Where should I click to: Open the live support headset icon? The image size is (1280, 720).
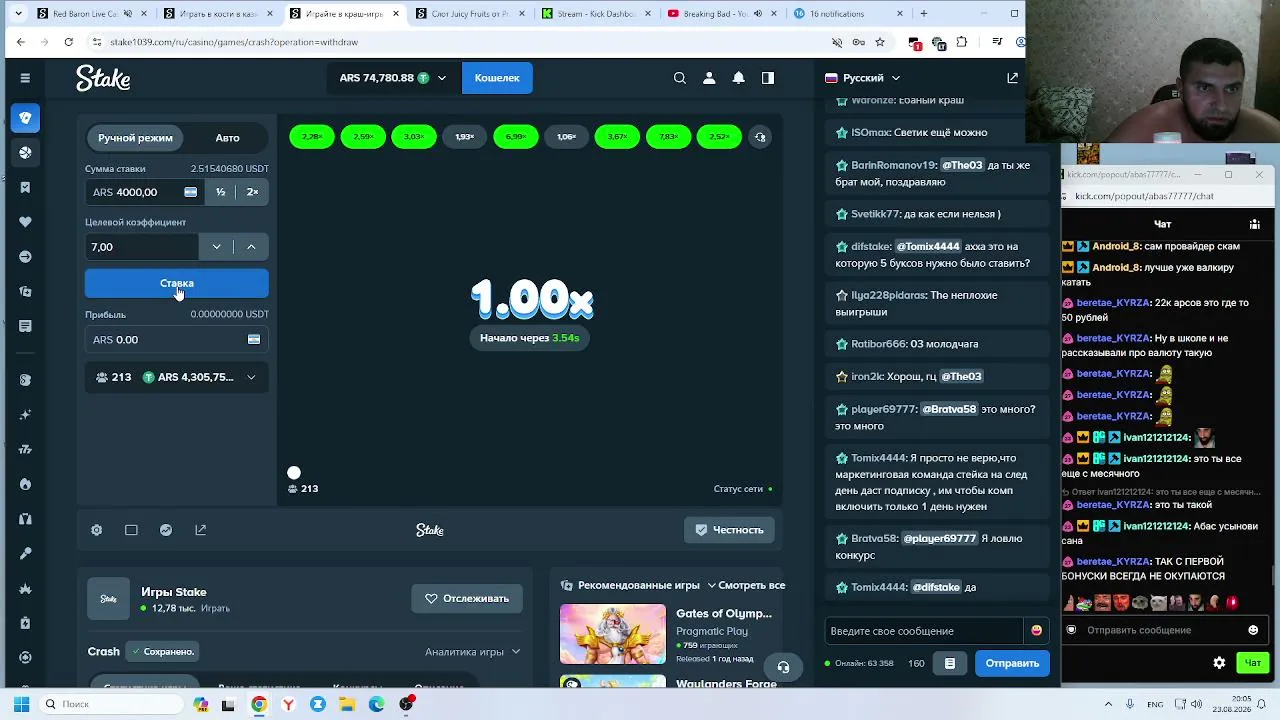click(783, 667)
